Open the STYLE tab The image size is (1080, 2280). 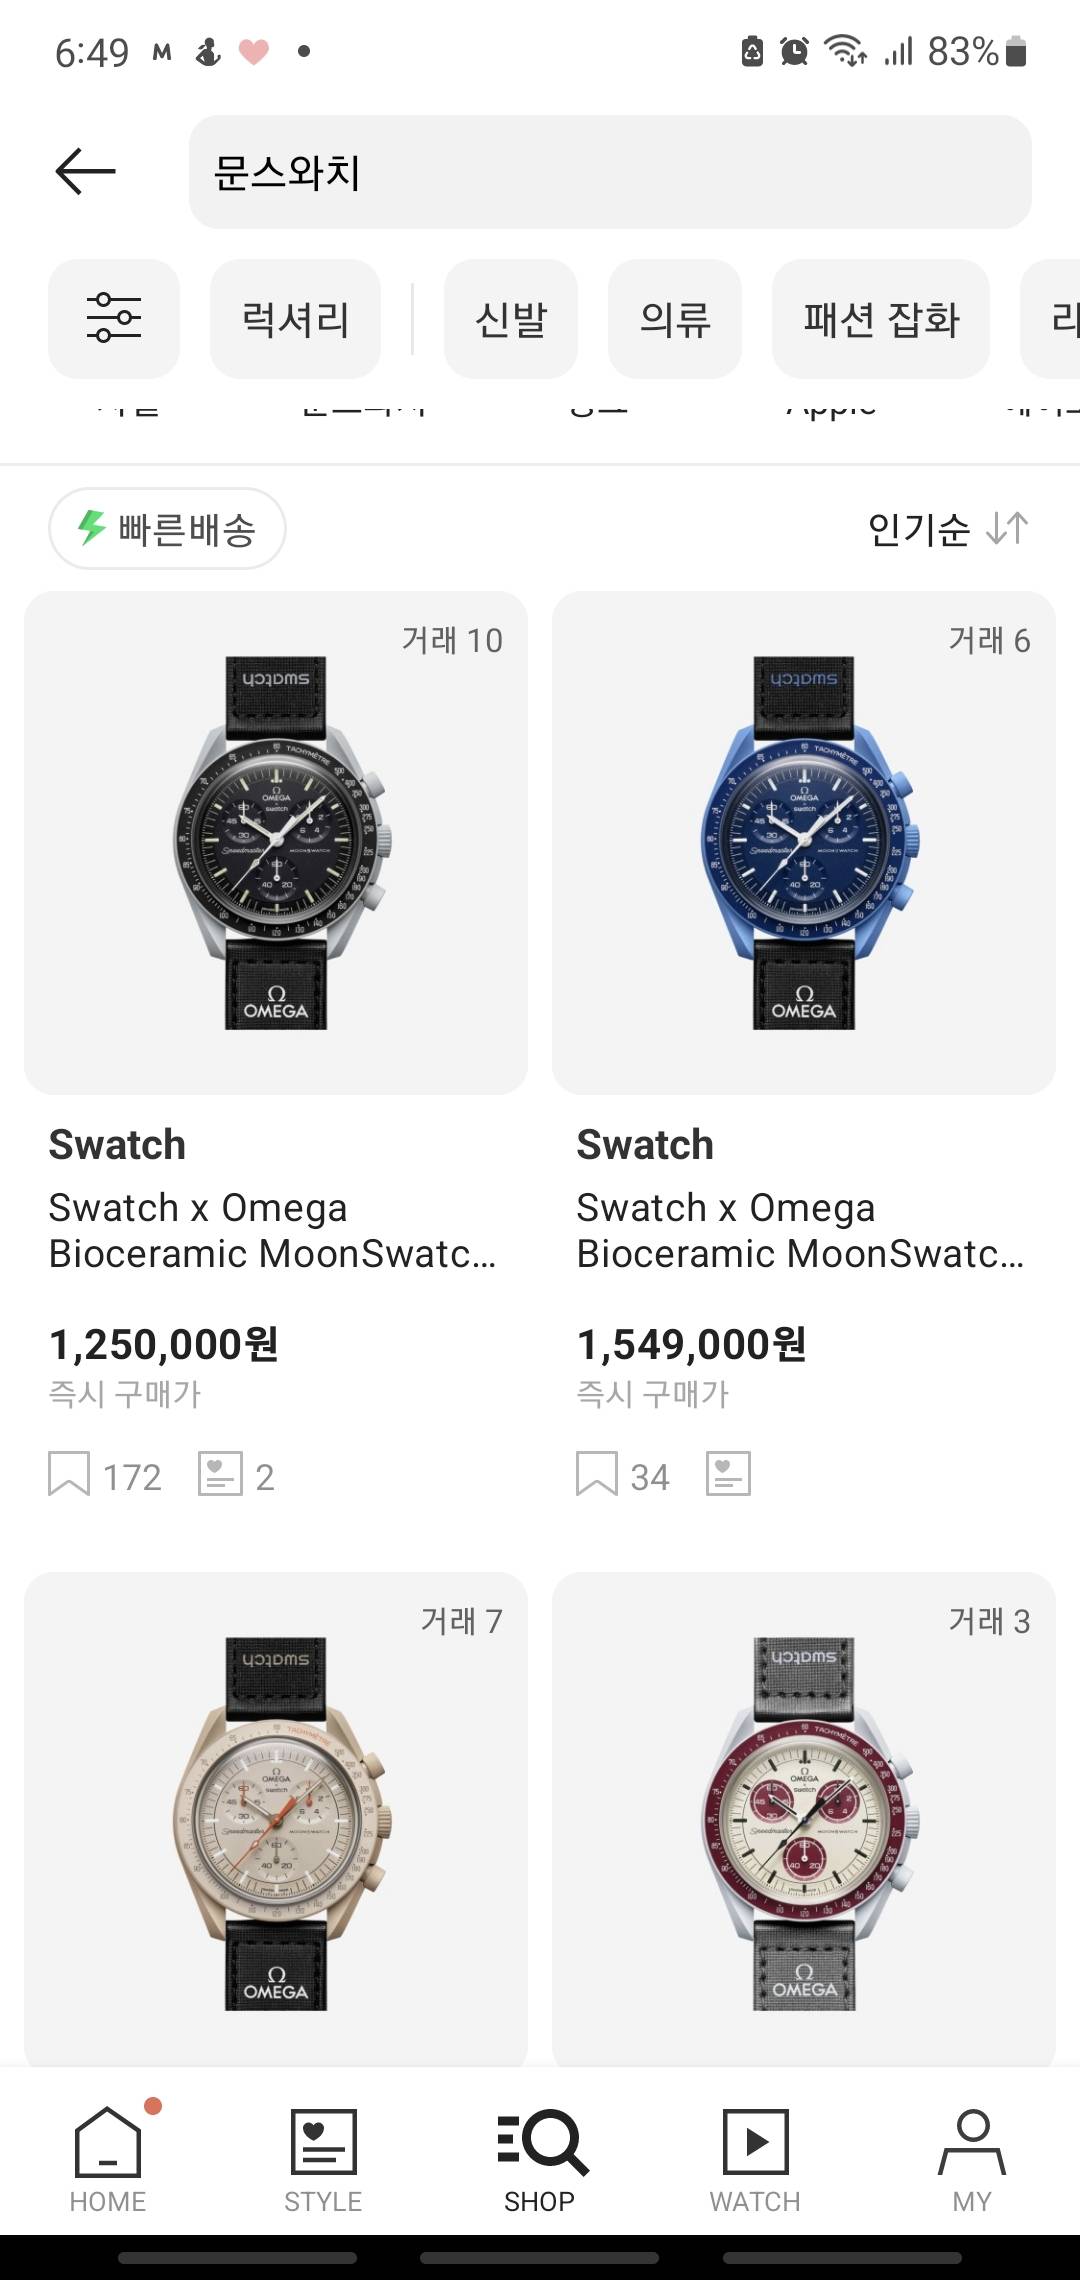[x=323, y=2158]
